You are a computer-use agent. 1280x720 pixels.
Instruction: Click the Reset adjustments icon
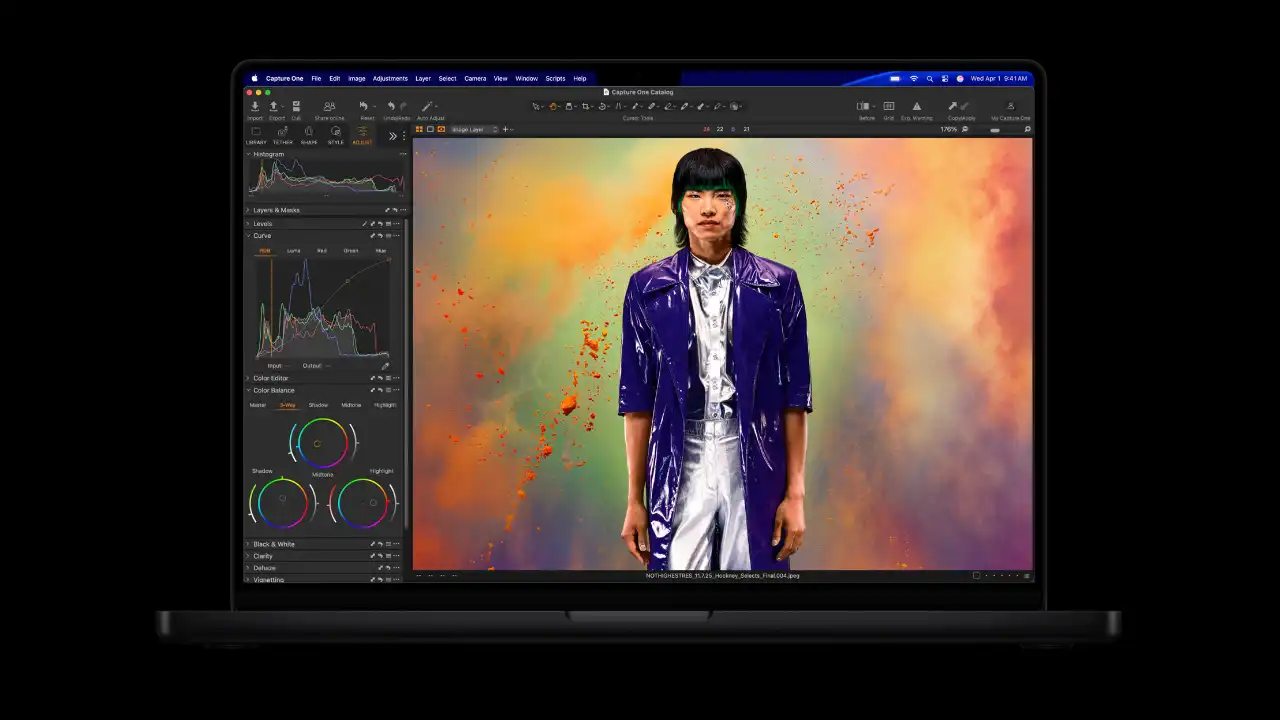[364, 106]
